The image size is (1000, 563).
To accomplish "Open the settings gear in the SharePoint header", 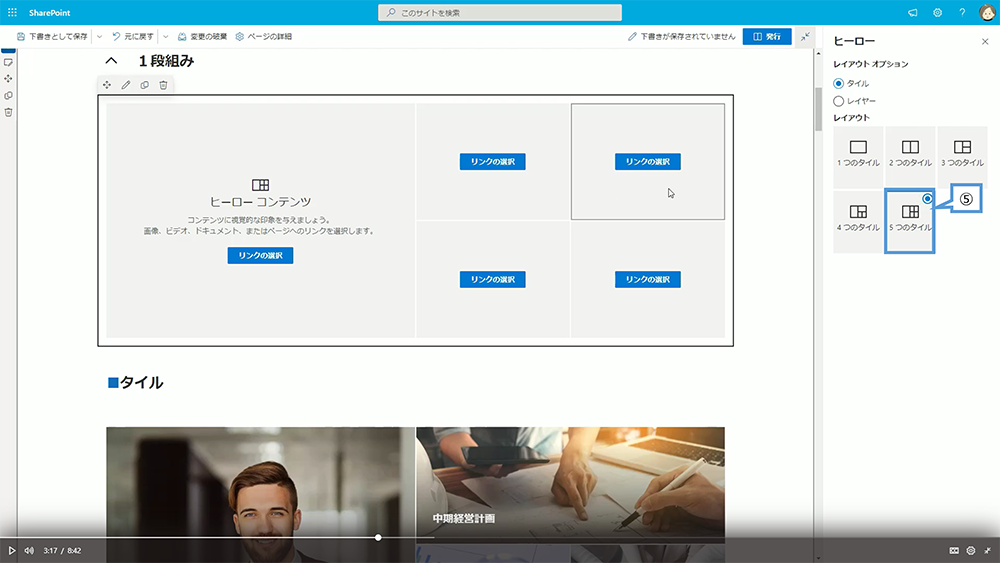I will [x=938, y=13].
